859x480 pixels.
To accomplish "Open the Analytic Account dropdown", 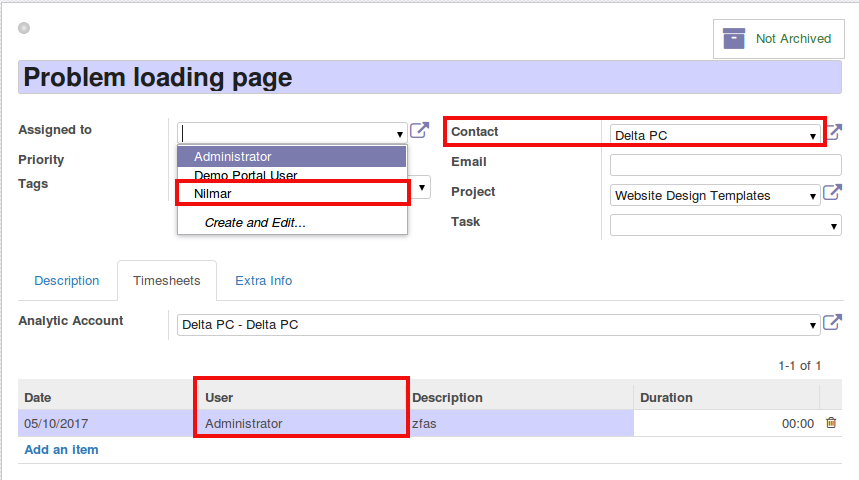I will pos(498,325).
